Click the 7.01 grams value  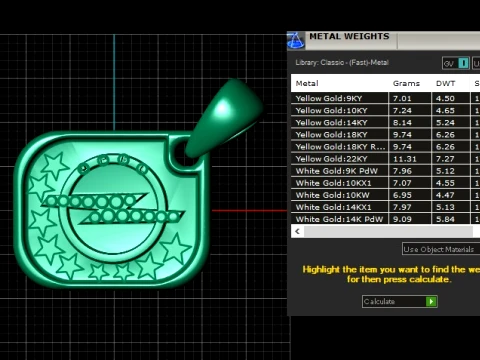click(x=402, y=98)
